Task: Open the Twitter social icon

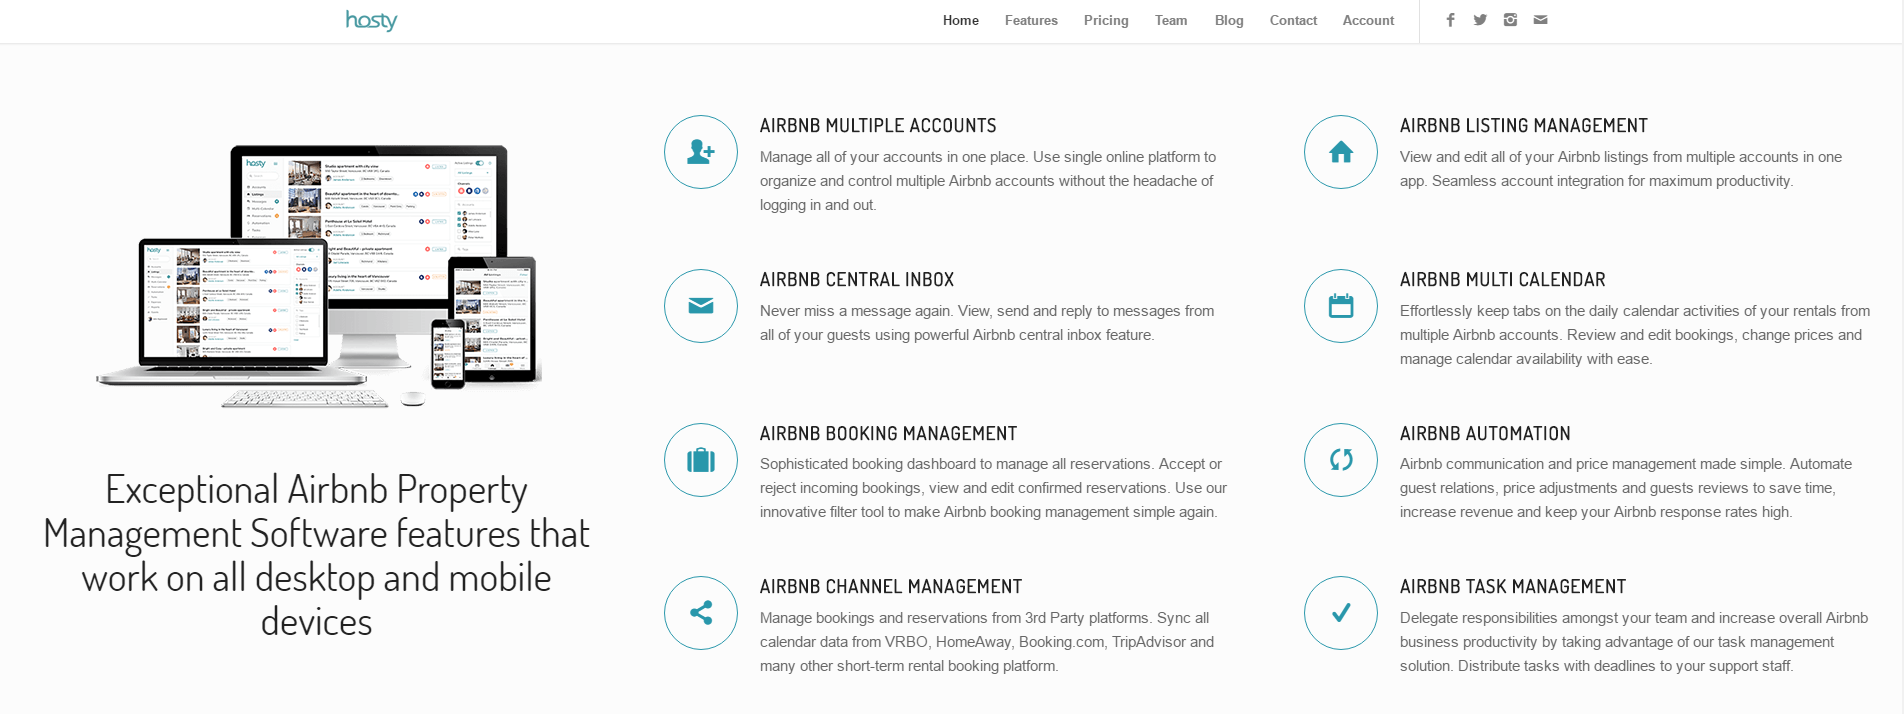Action: (x=1480, y=20)
